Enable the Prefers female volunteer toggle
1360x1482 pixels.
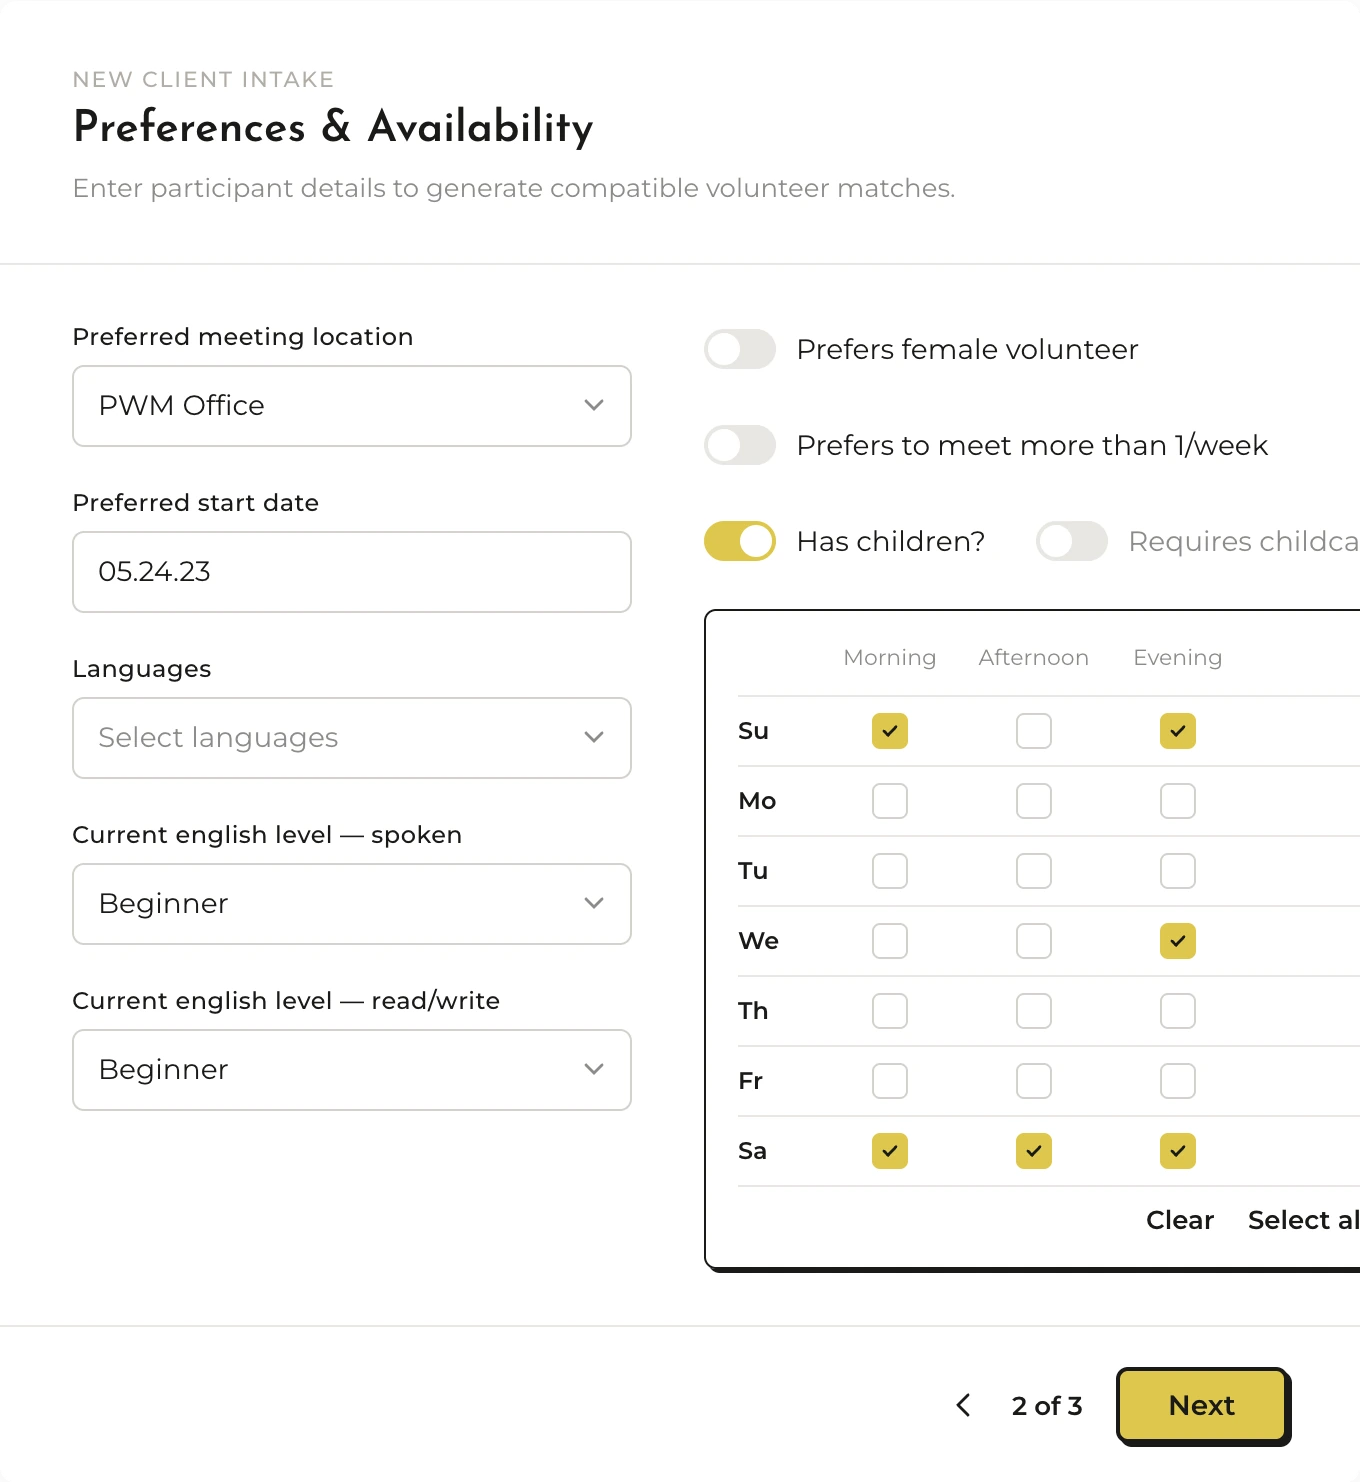pos(740,349)
